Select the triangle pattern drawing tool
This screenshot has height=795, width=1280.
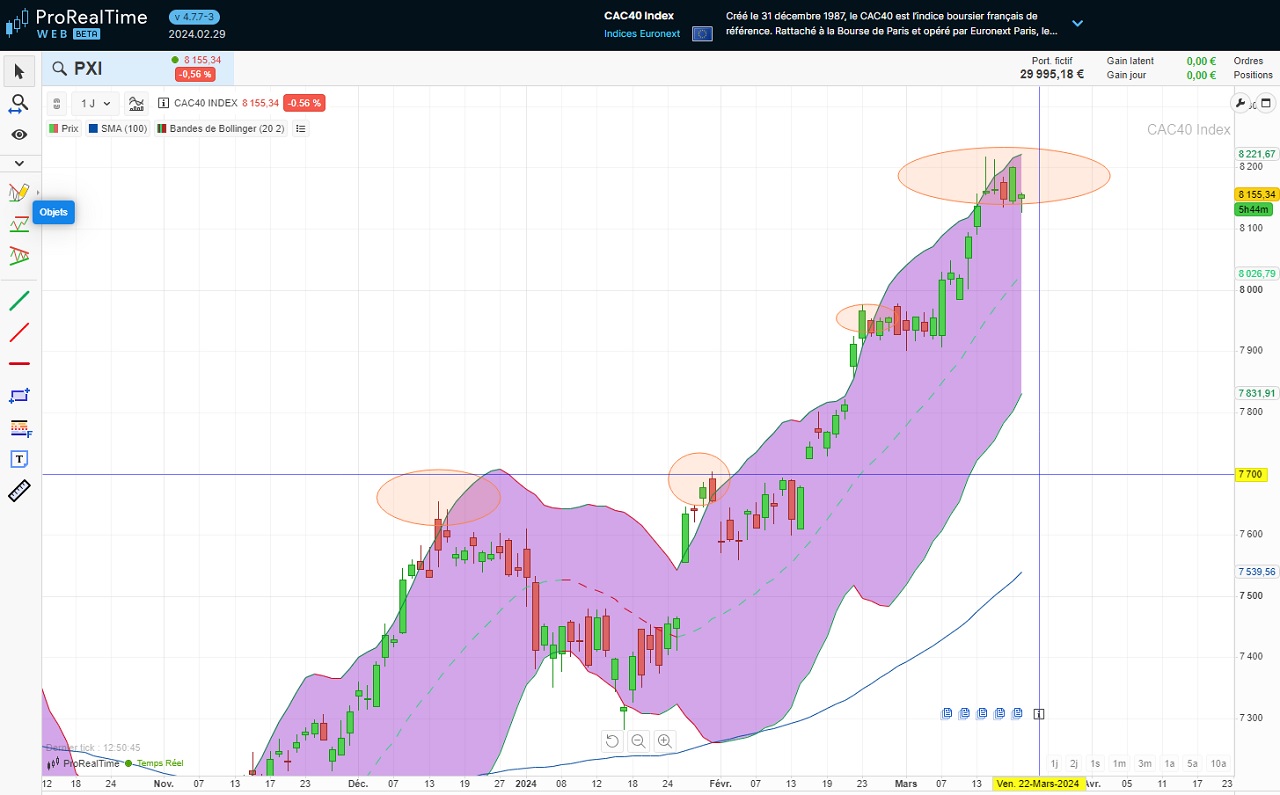[x=19, y=255]
